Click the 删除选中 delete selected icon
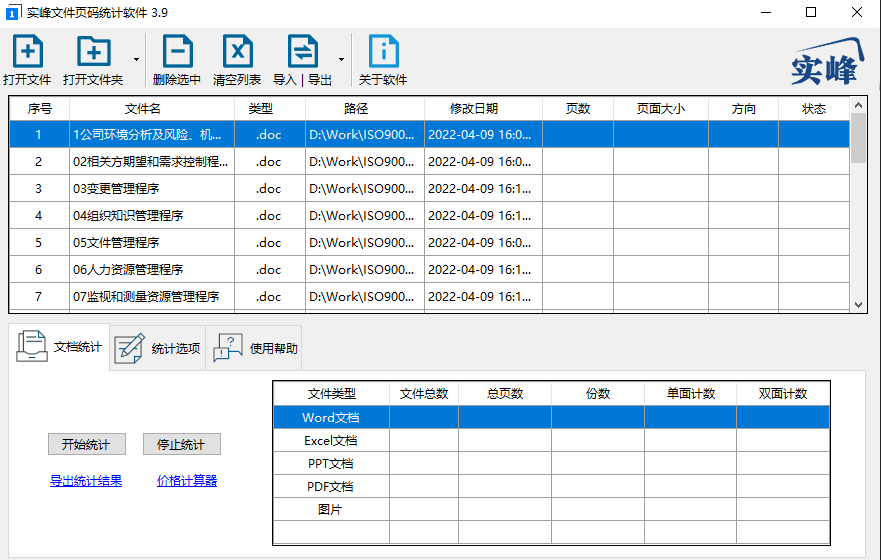 pyautogui.click(x=178, y=52)
